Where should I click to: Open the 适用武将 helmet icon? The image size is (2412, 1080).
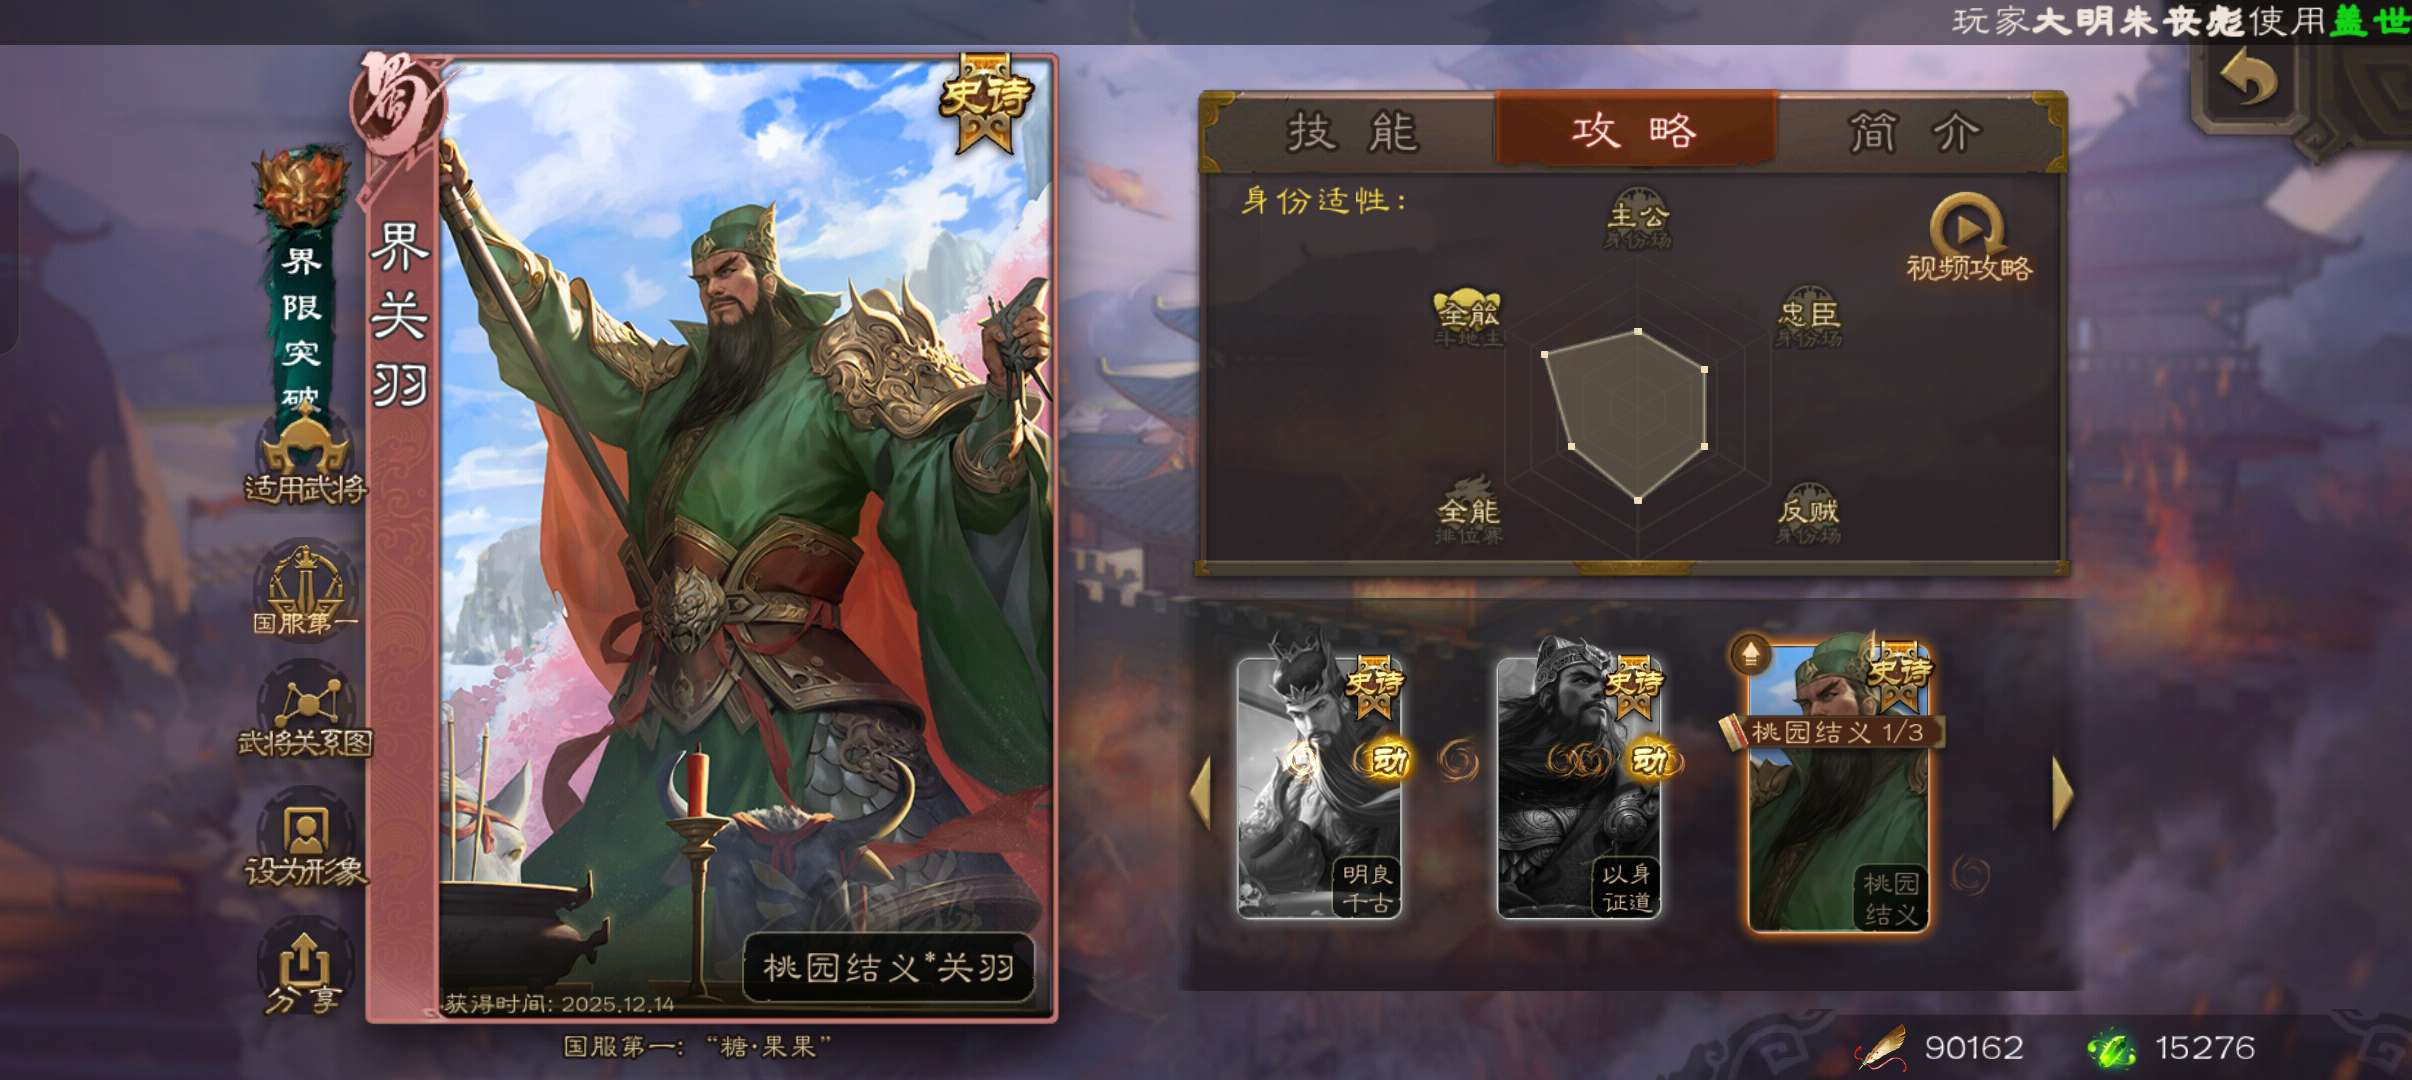pyautogui.click(x=305, y=457)
